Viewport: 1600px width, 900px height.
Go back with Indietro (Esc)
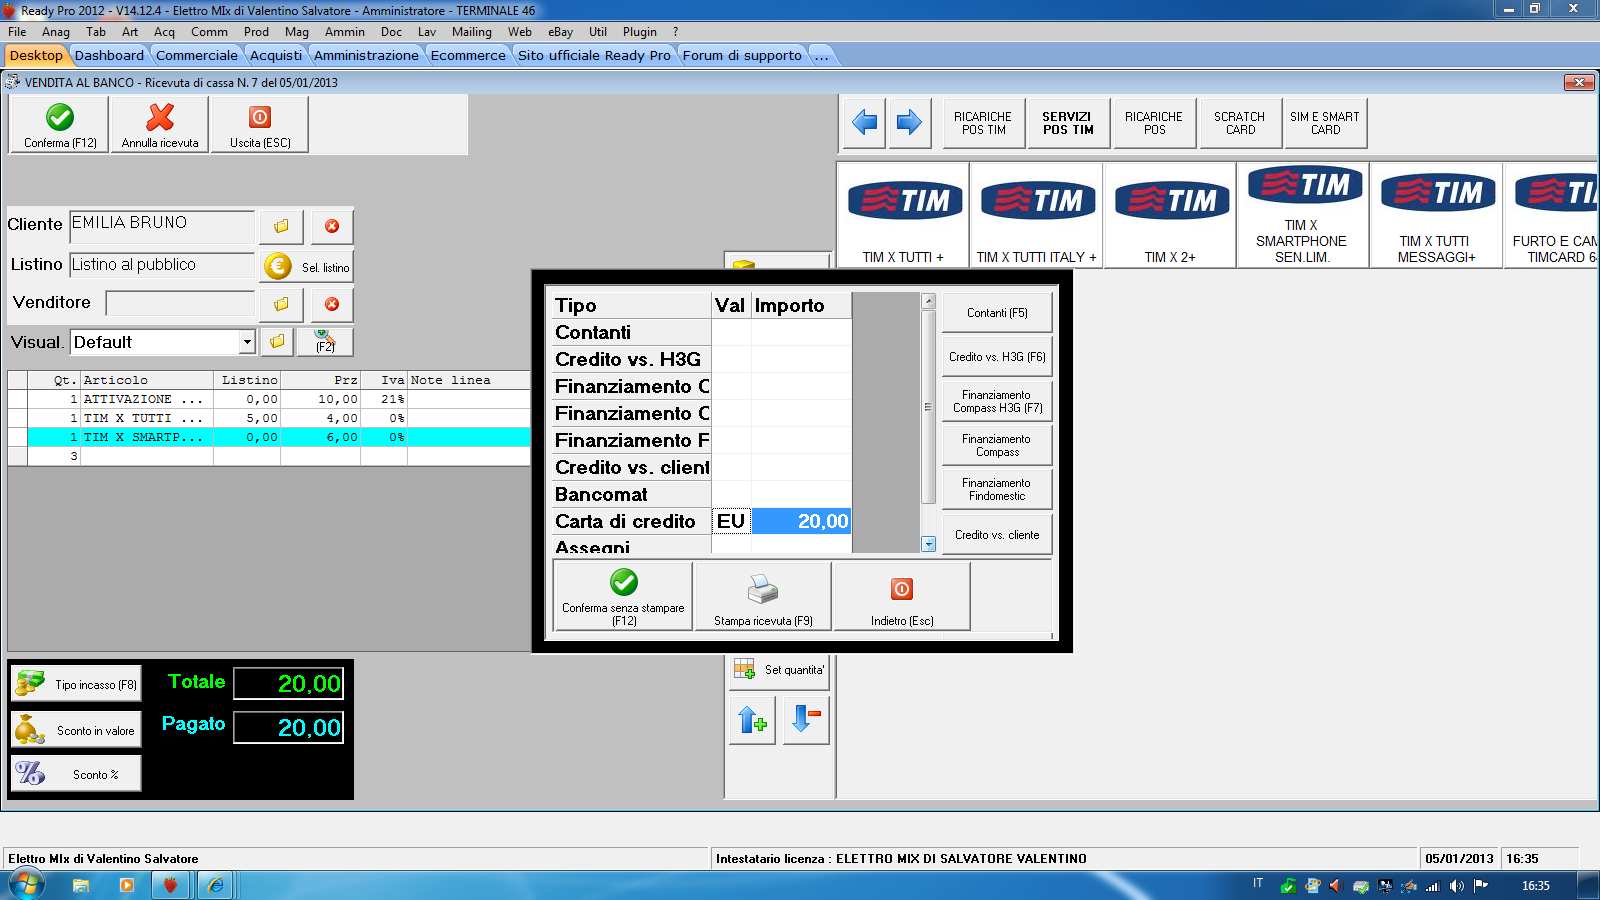pyautogui.click(x=902, y=596)
